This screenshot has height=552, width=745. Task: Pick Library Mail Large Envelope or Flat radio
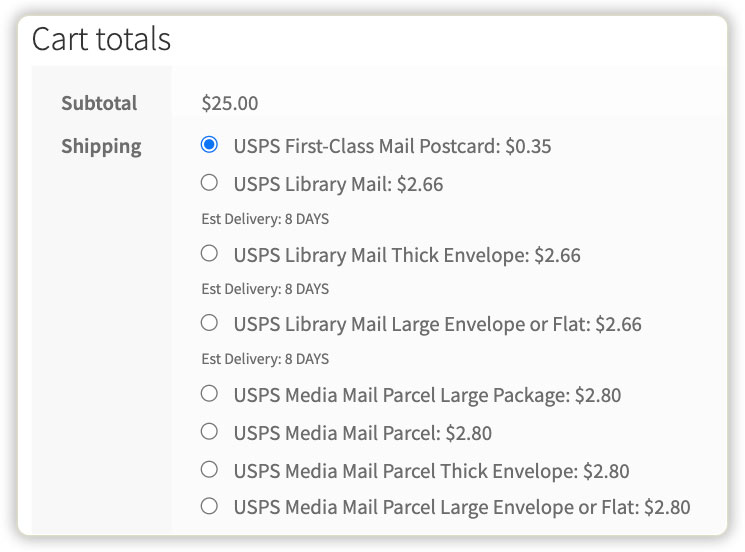point(209,322)
